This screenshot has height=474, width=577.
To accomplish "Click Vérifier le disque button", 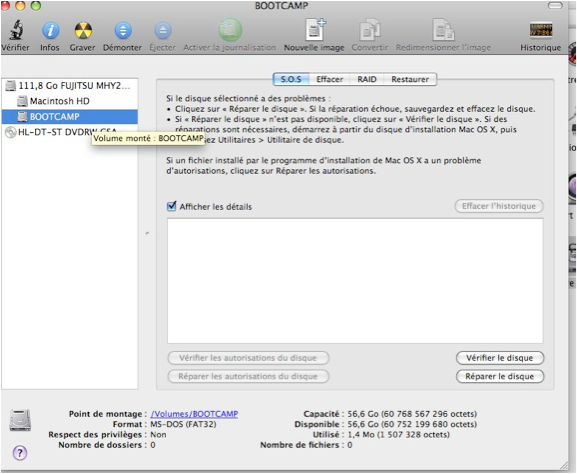I will (499, 358).
